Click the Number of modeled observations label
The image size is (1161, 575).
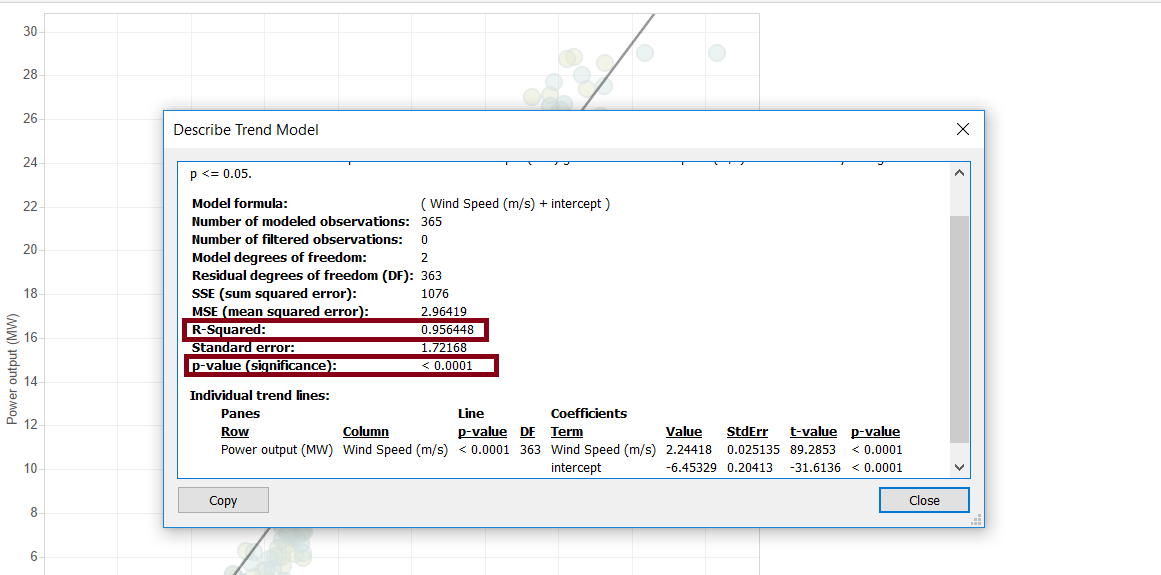[301, 221]
